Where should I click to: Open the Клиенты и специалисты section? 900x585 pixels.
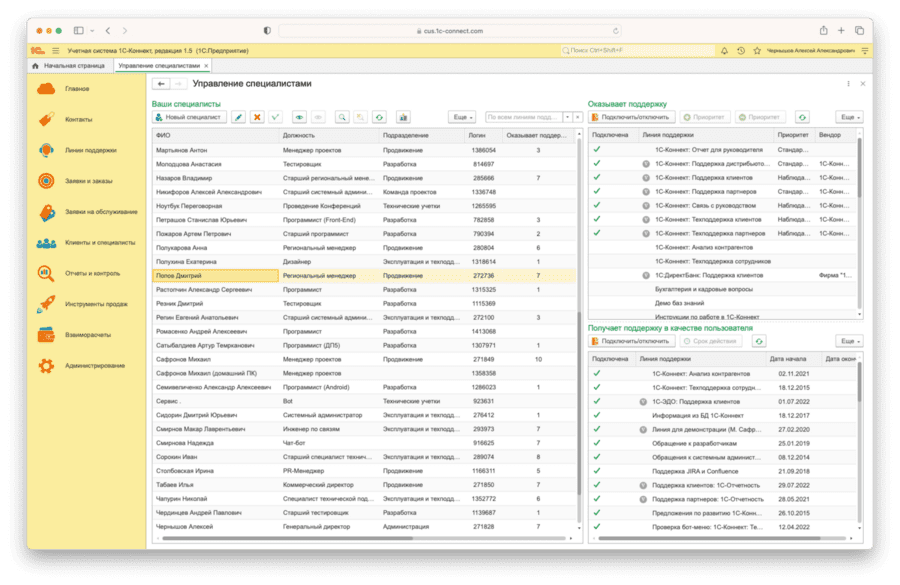pos(86,243)
